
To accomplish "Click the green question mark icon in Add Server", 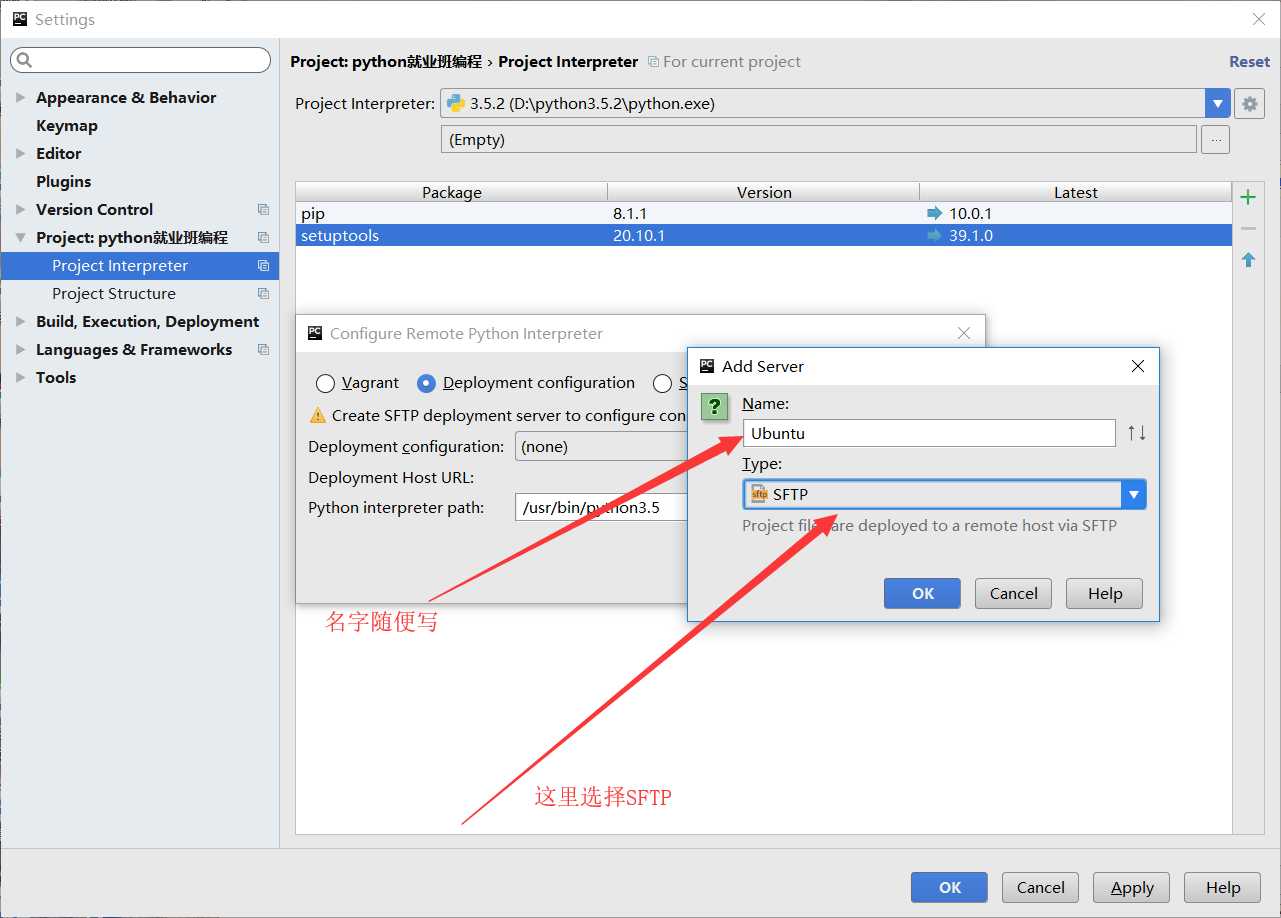I will (x=714, y=406).
